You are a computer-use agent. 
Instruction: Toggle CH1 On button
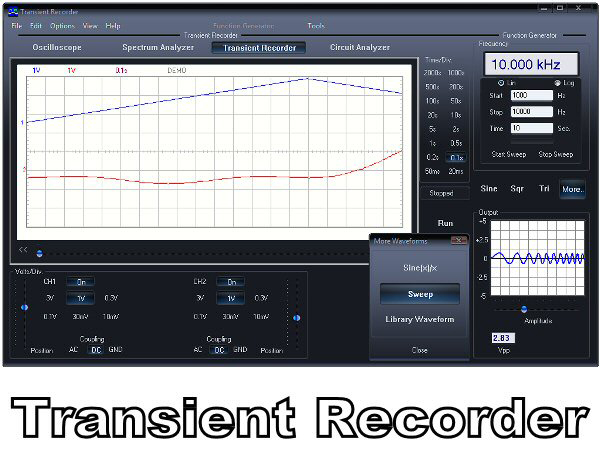[81, 282]
